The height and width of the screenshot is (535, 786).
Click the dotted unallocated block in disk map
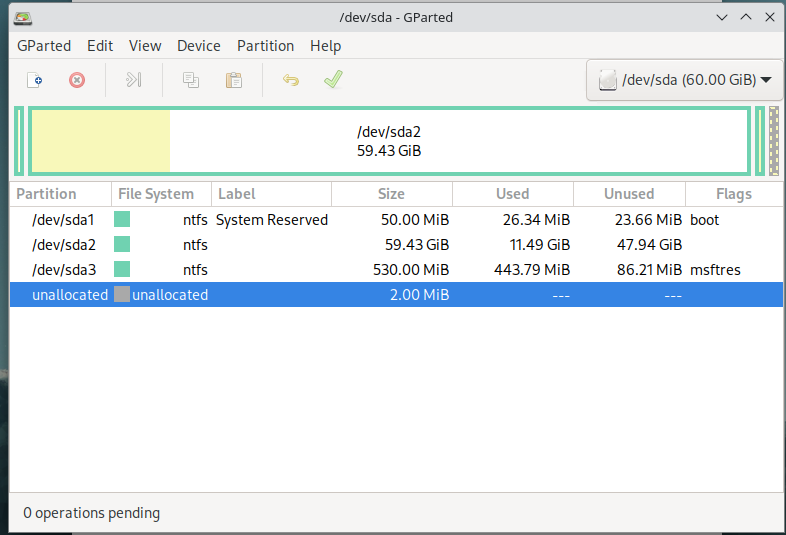(774, 141)
